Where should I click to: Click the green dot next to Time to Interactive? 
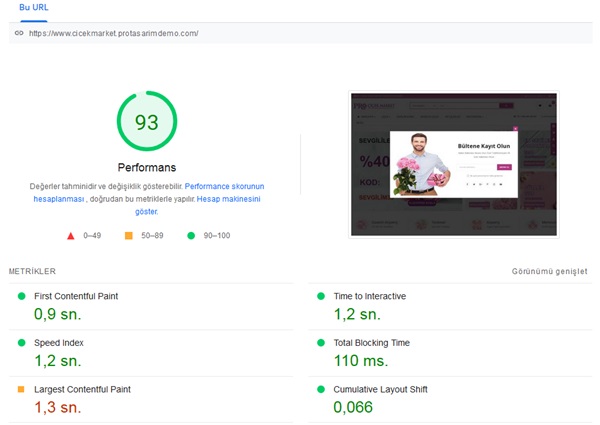pos(321,296)
